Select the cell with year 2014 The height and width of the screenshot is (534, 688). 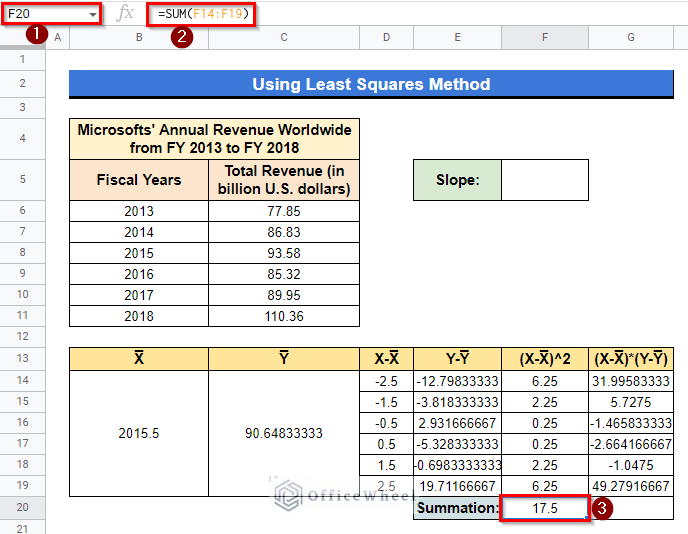(x=139, y=232)
